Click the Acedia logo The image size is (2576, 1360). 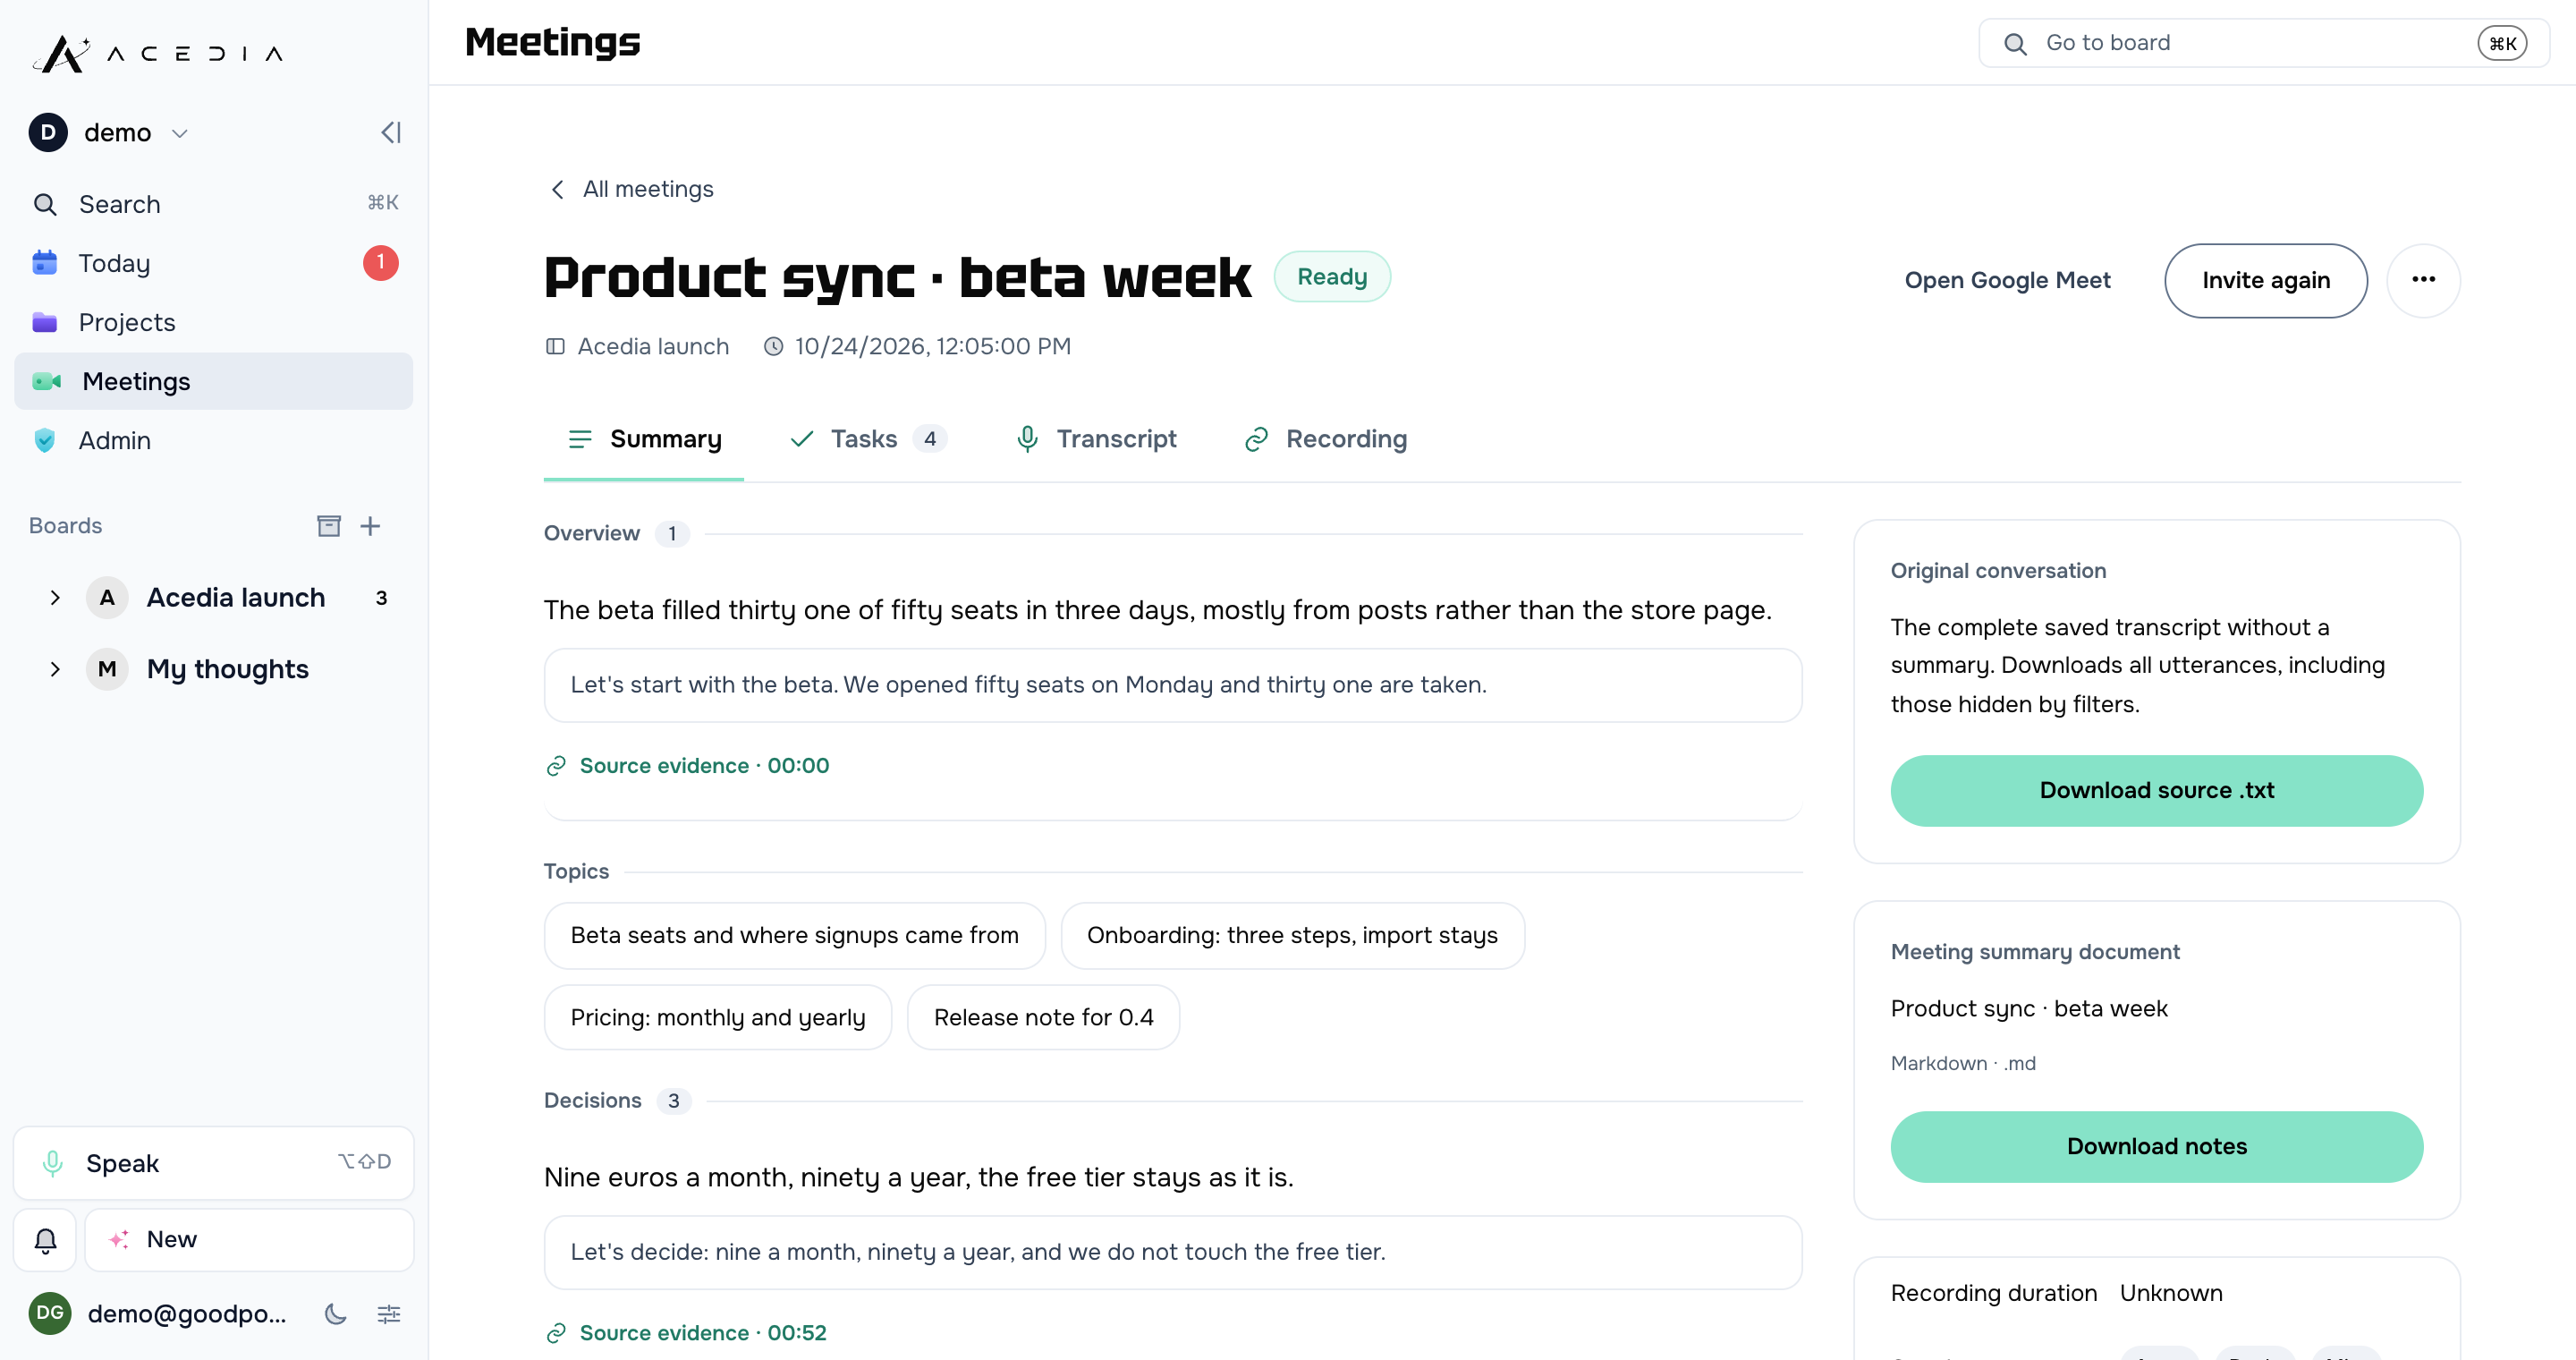pyautogui.click(x=159, y=53)
